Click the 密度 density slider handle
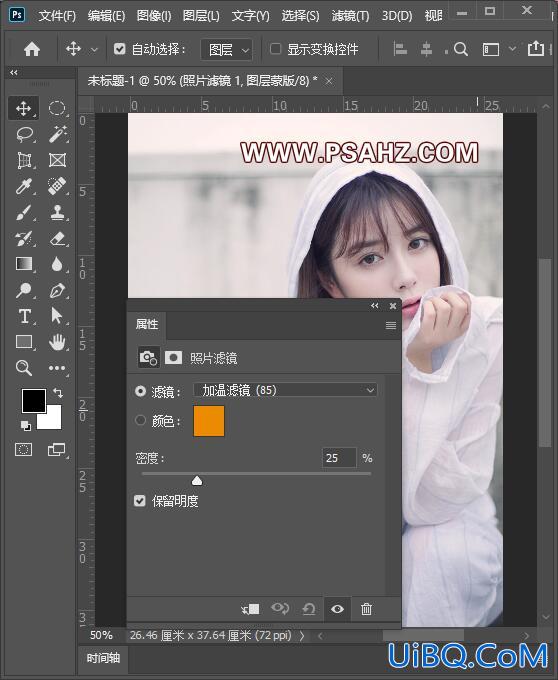Screen dimensions: 558x680 tap(197, 480)
